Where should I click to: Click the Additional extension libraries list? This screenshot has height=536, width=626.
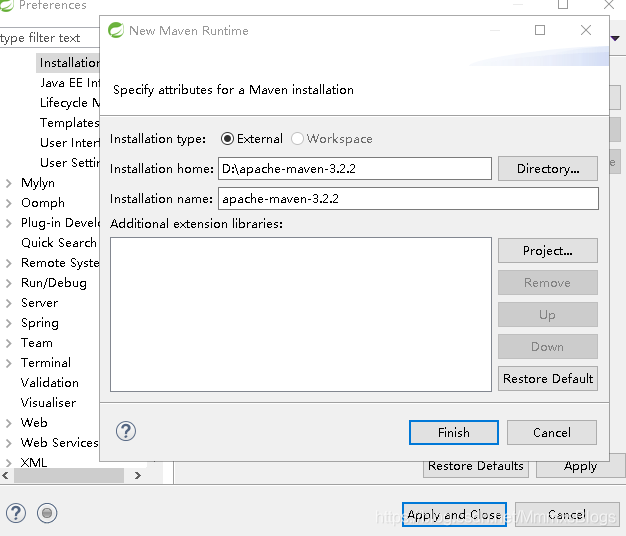pyautogui.click(x=301, y=314)
